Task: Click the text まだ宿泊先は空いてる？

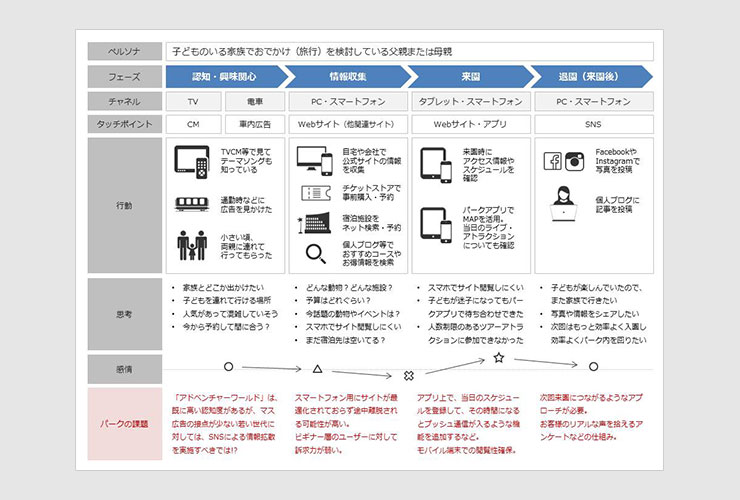Action: (345, 340)
